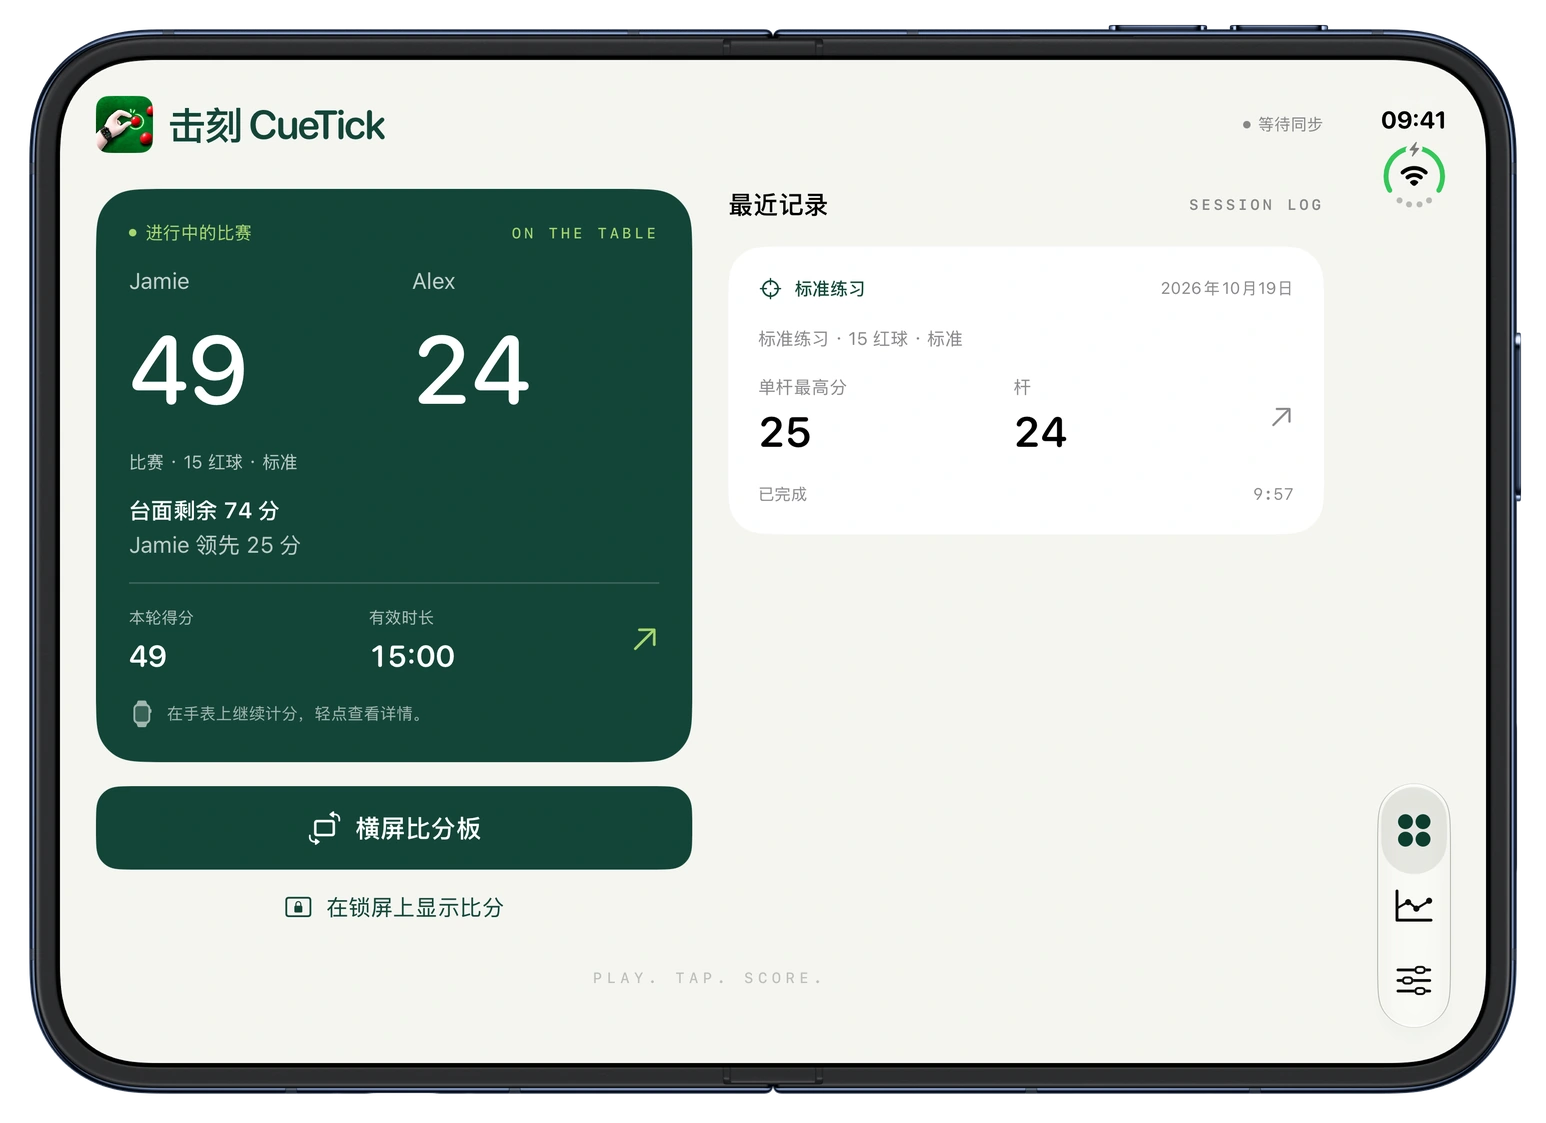Screen dimensions: 1546x1123
Task: Click the 已完成 status label
Action: tap(782, 494)
